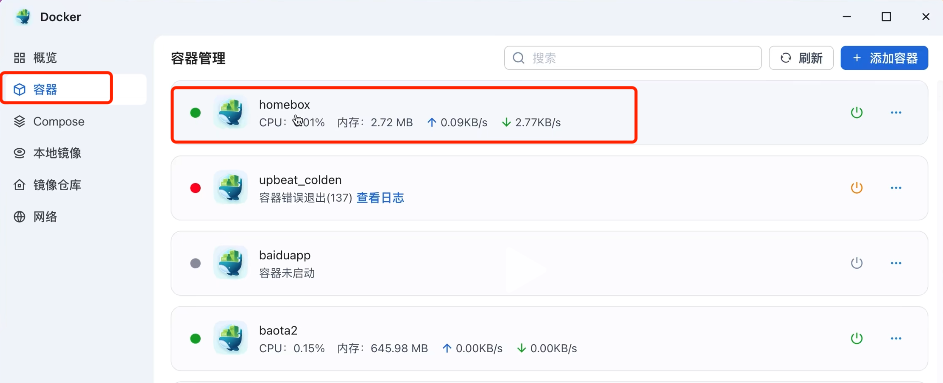Toggle power for baota2 container
Viewport: 943px width, 383px height.
point(856,339)
